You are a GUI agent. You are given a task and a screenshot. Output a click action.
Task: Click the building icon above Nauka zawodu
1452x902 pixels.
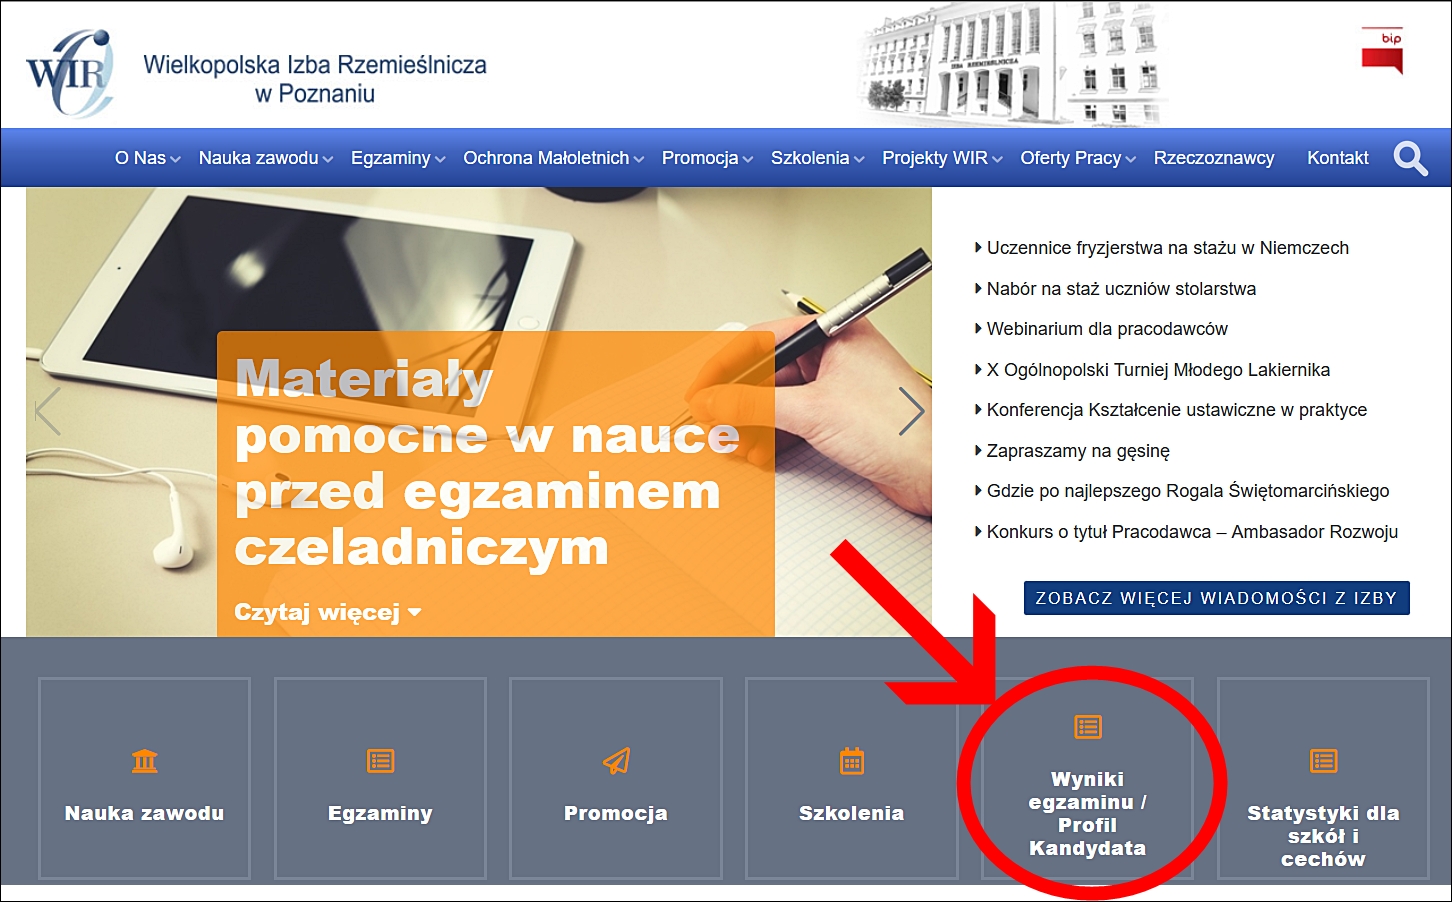pyautogui.click(x=145, y=761)
